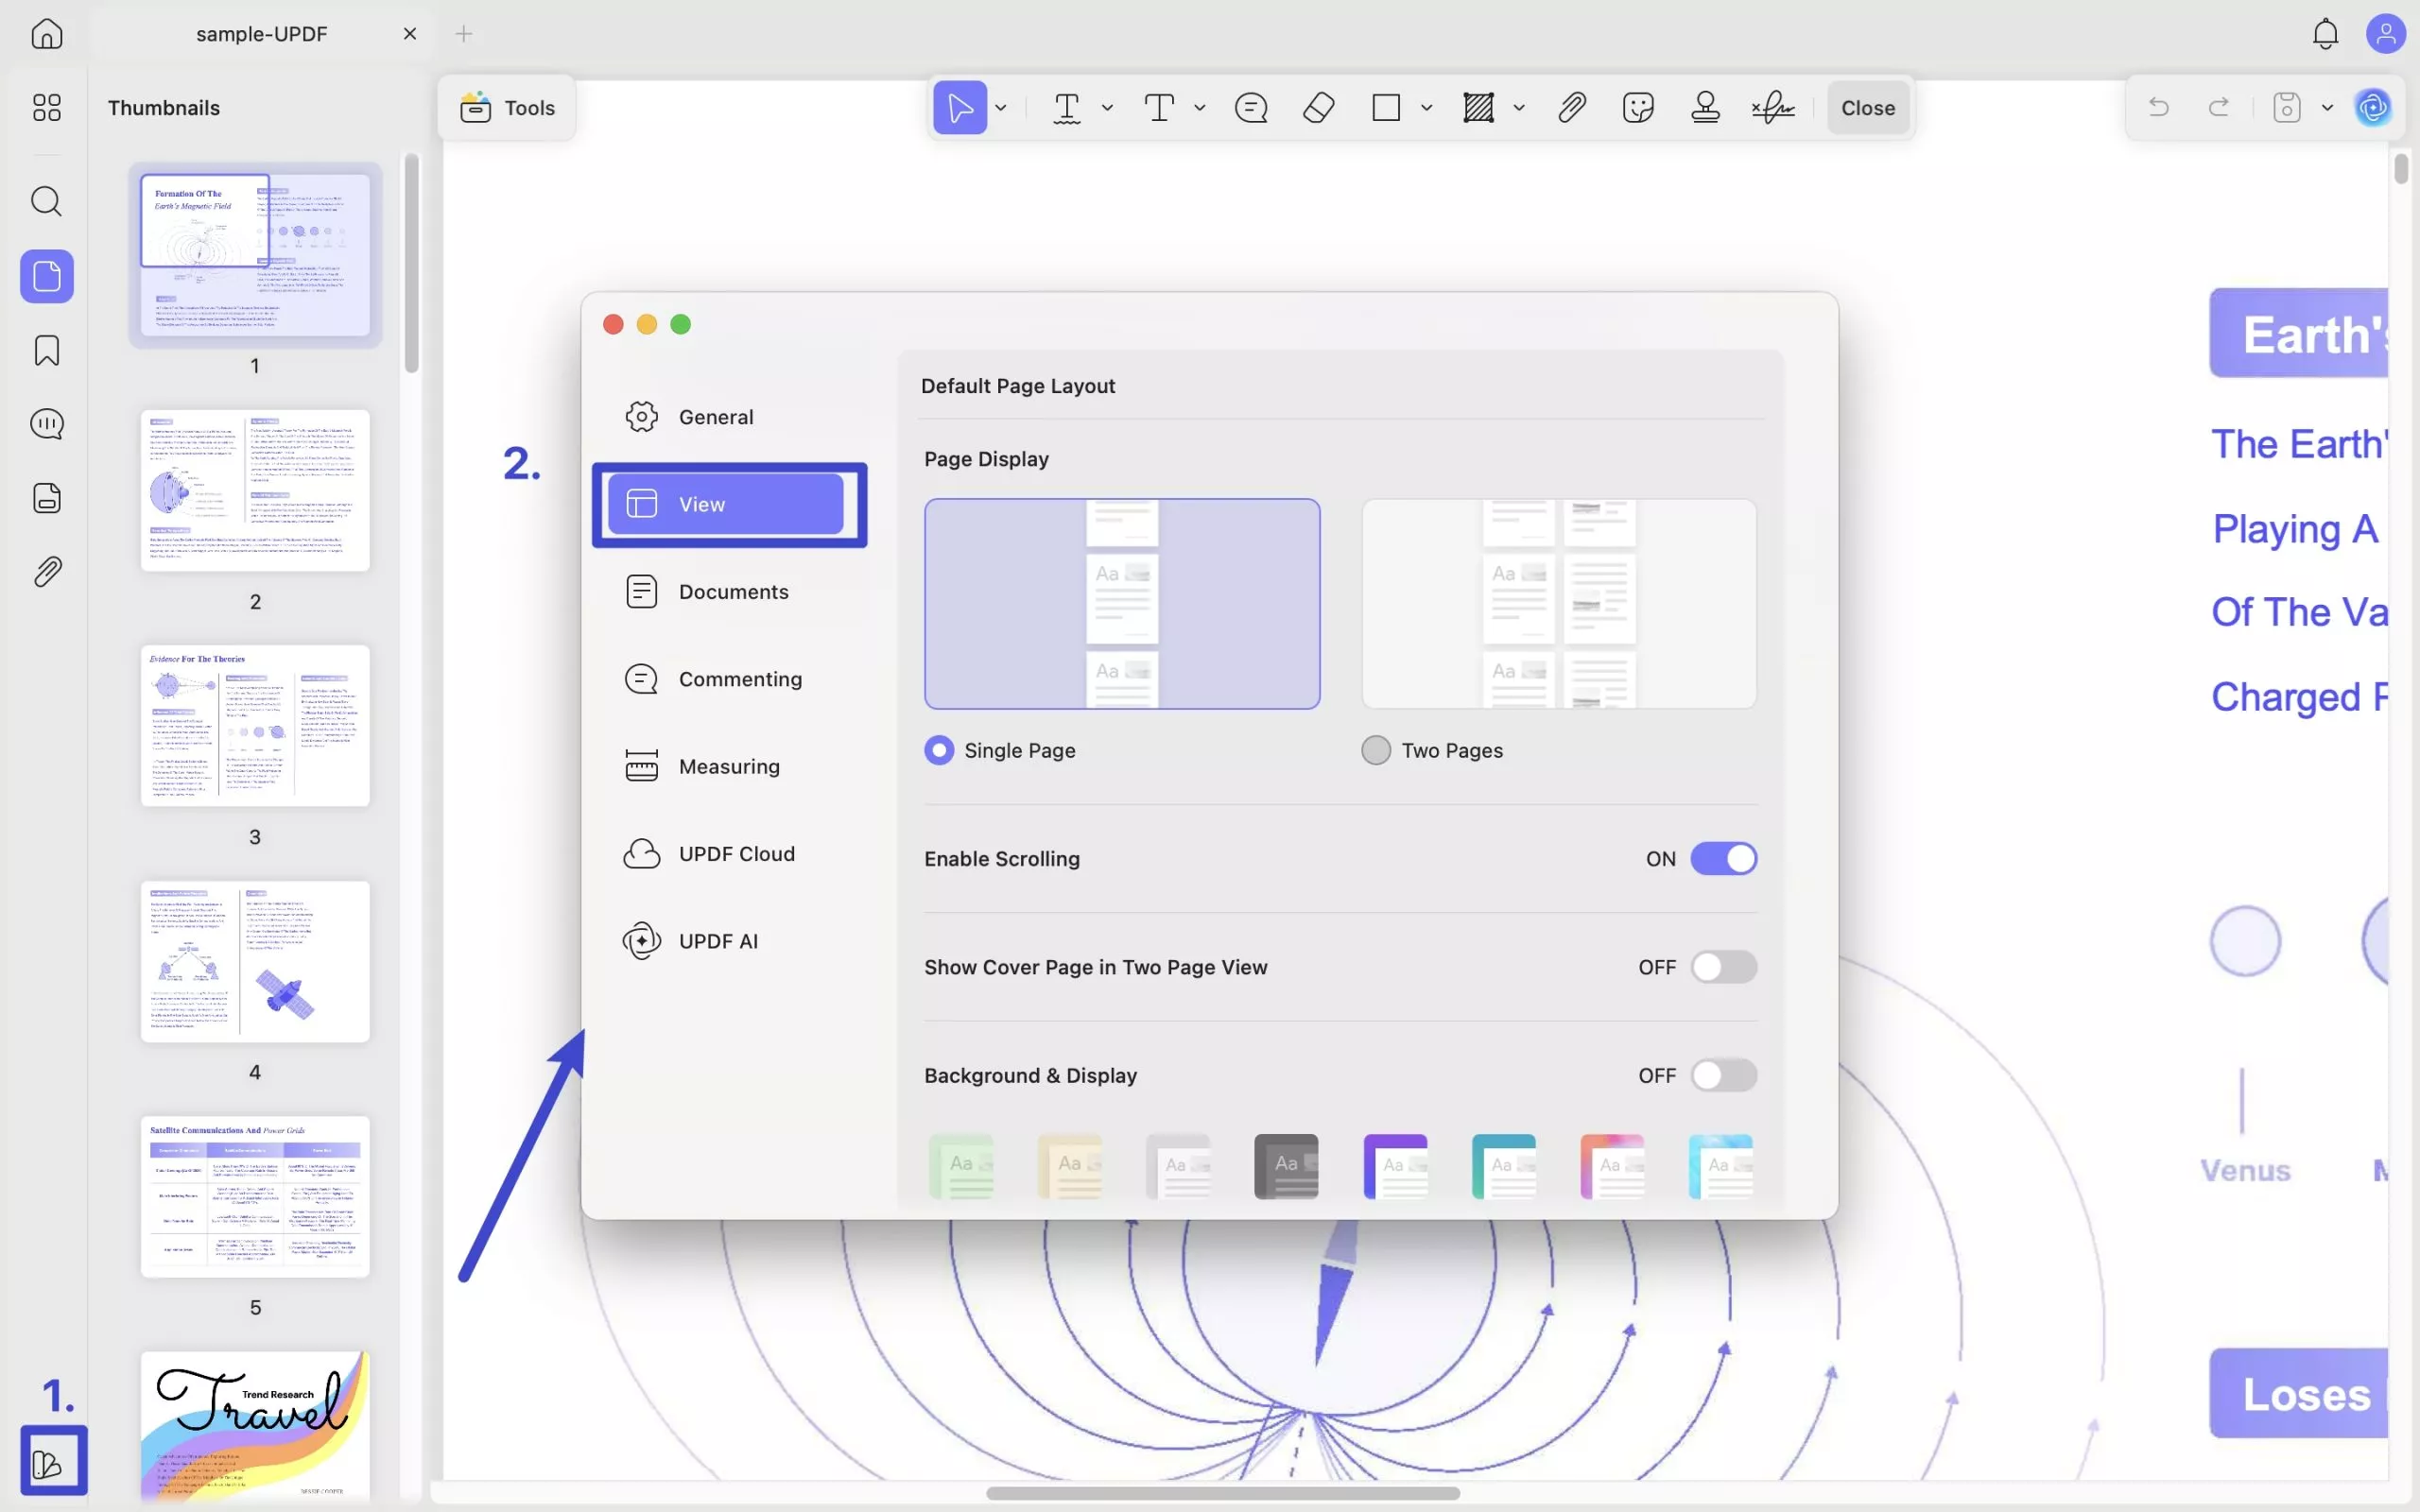Click the Close button in toolbar

pos(1868,108)
